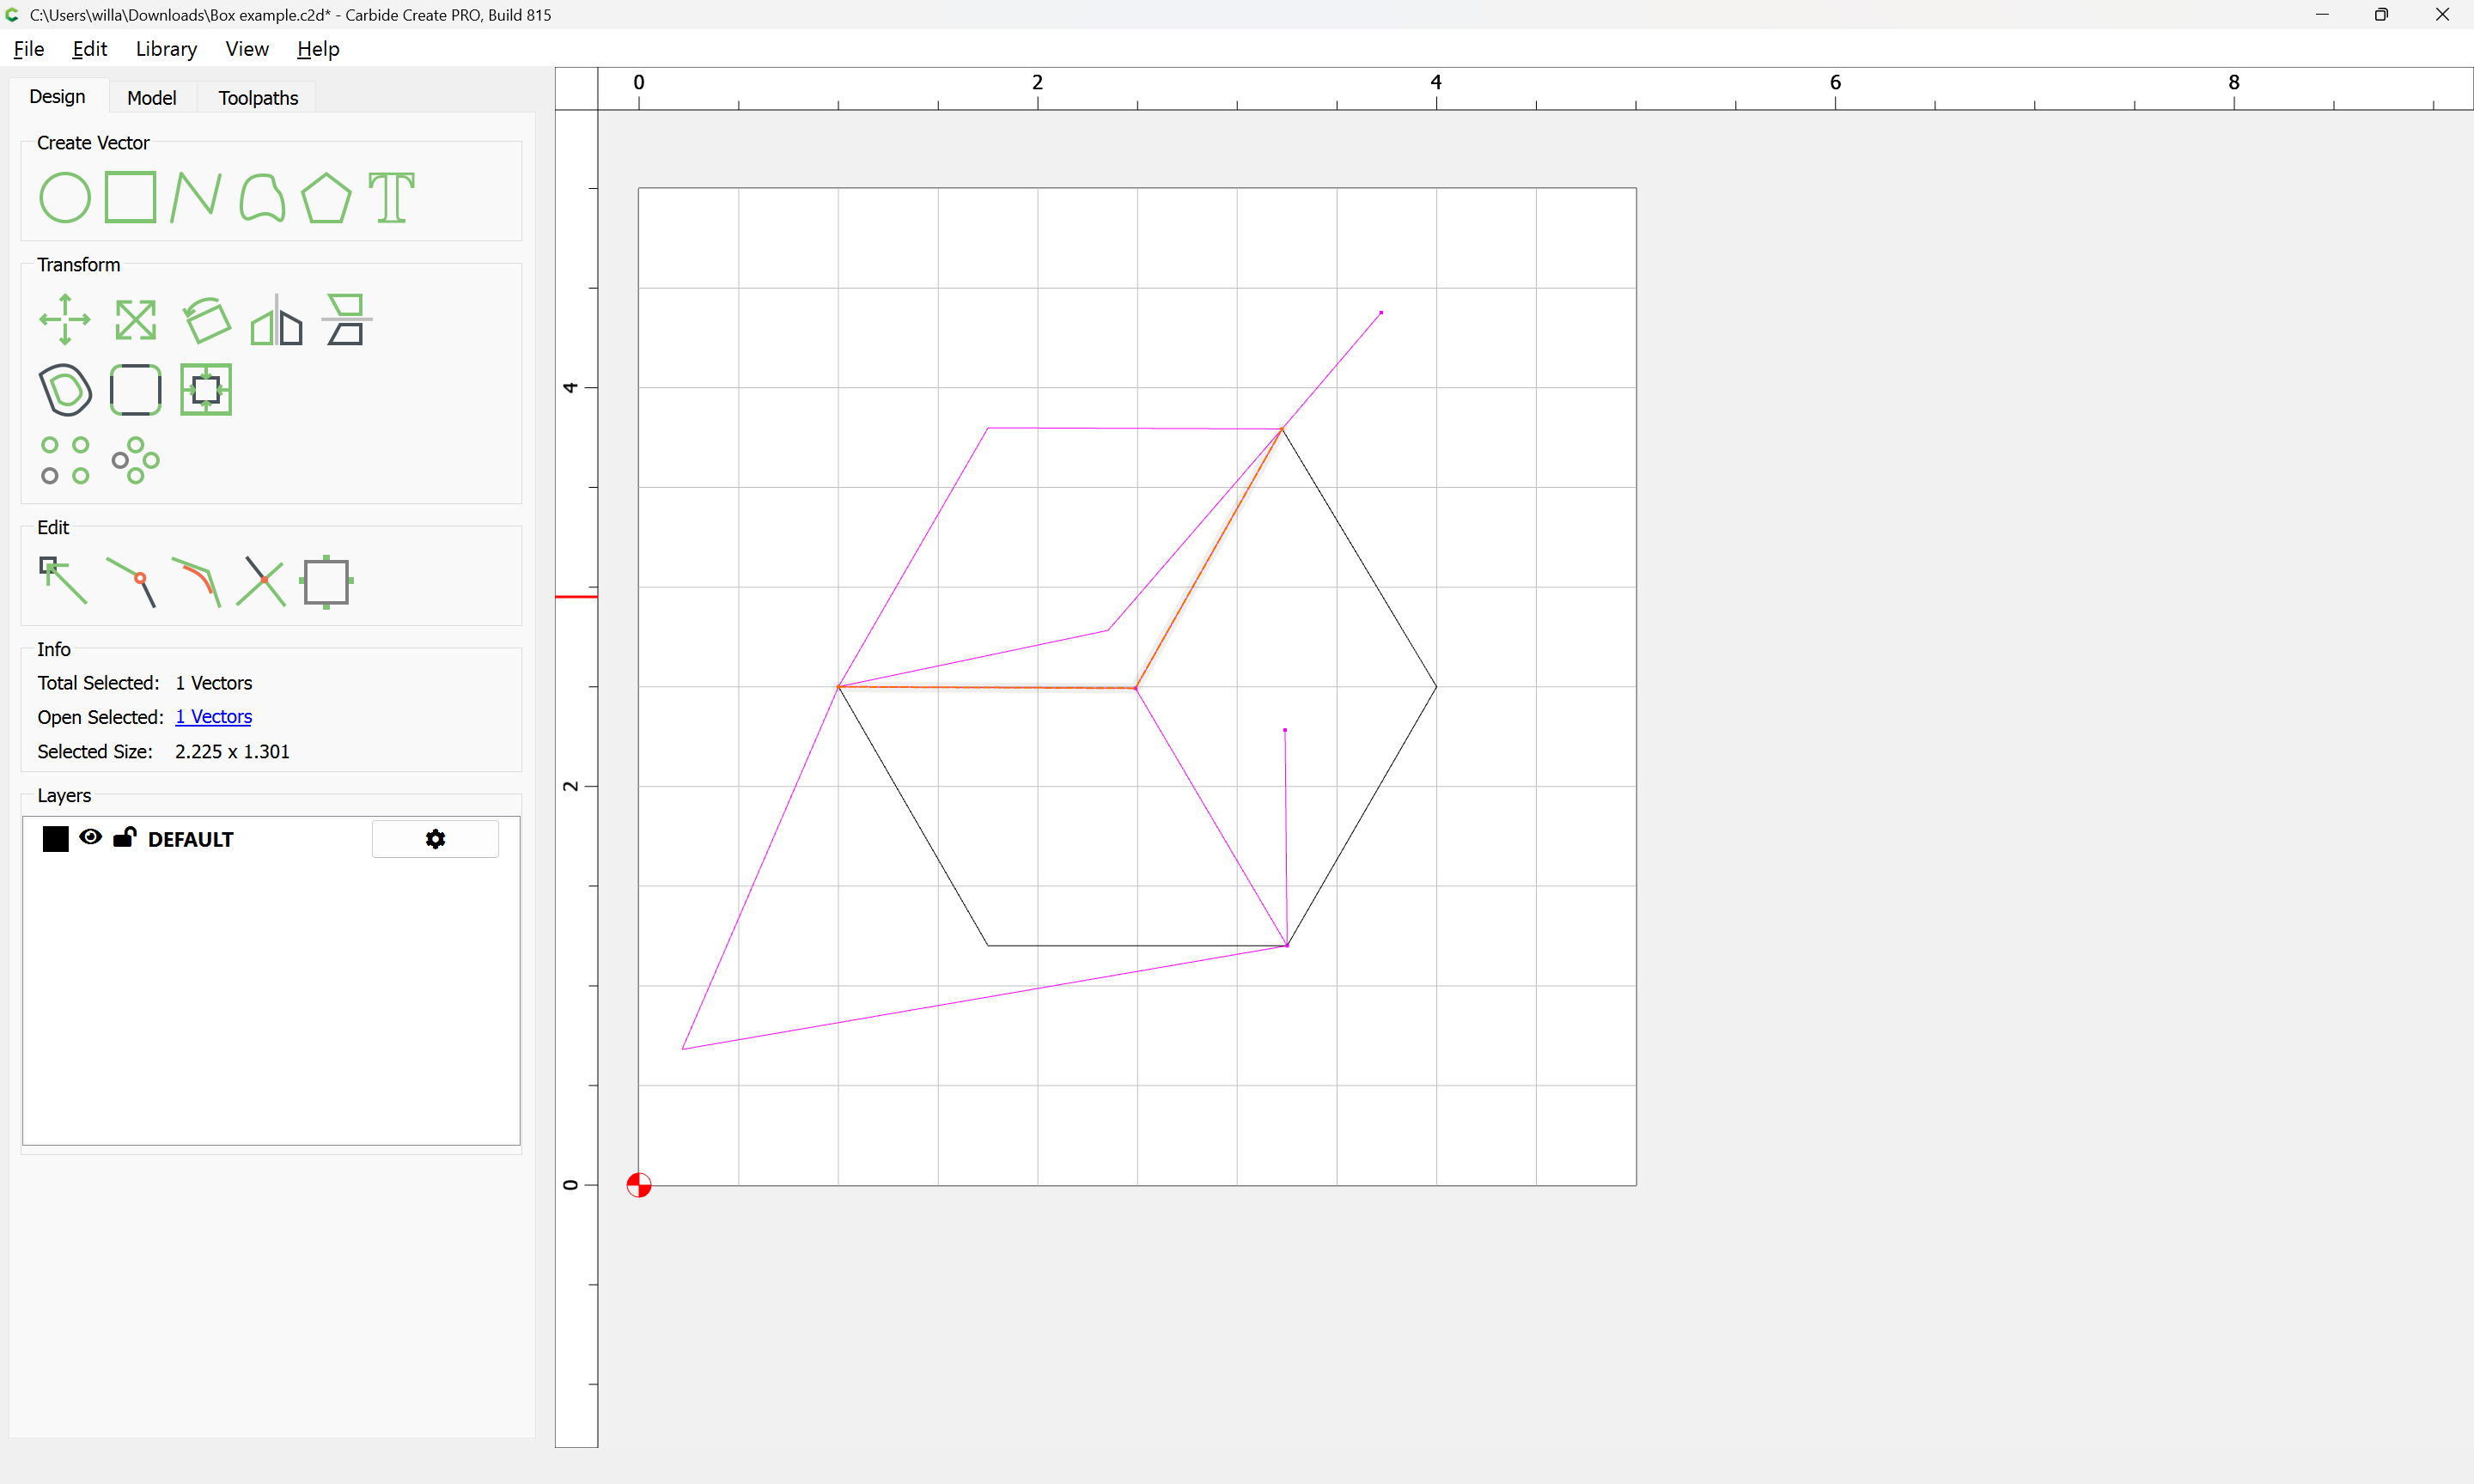Toggle DEFAULT layer visibility eye
Screen dimensions: 2474x1484
90,837
